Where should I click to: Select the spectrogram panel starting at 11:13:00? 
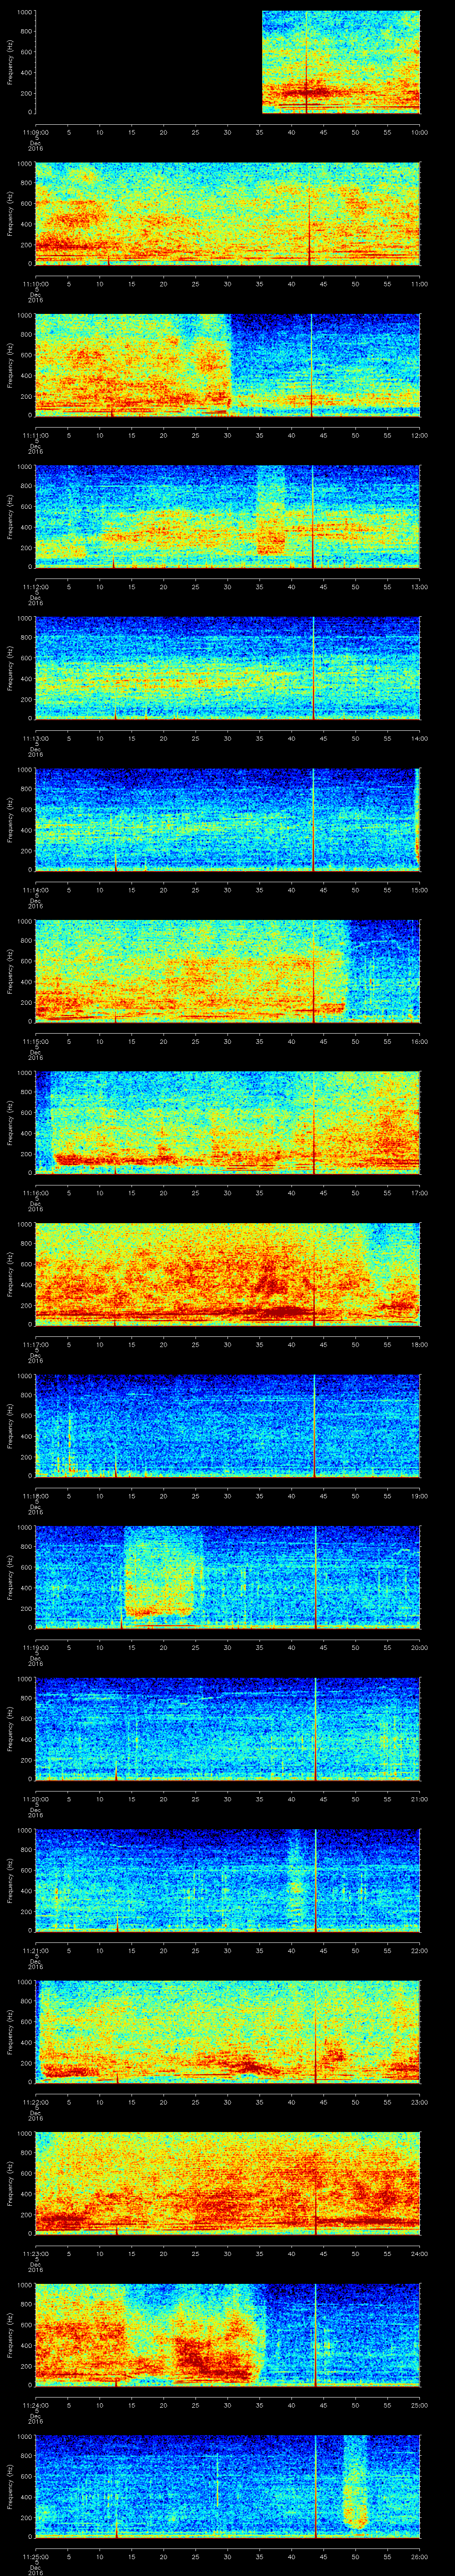click(228, 668)
